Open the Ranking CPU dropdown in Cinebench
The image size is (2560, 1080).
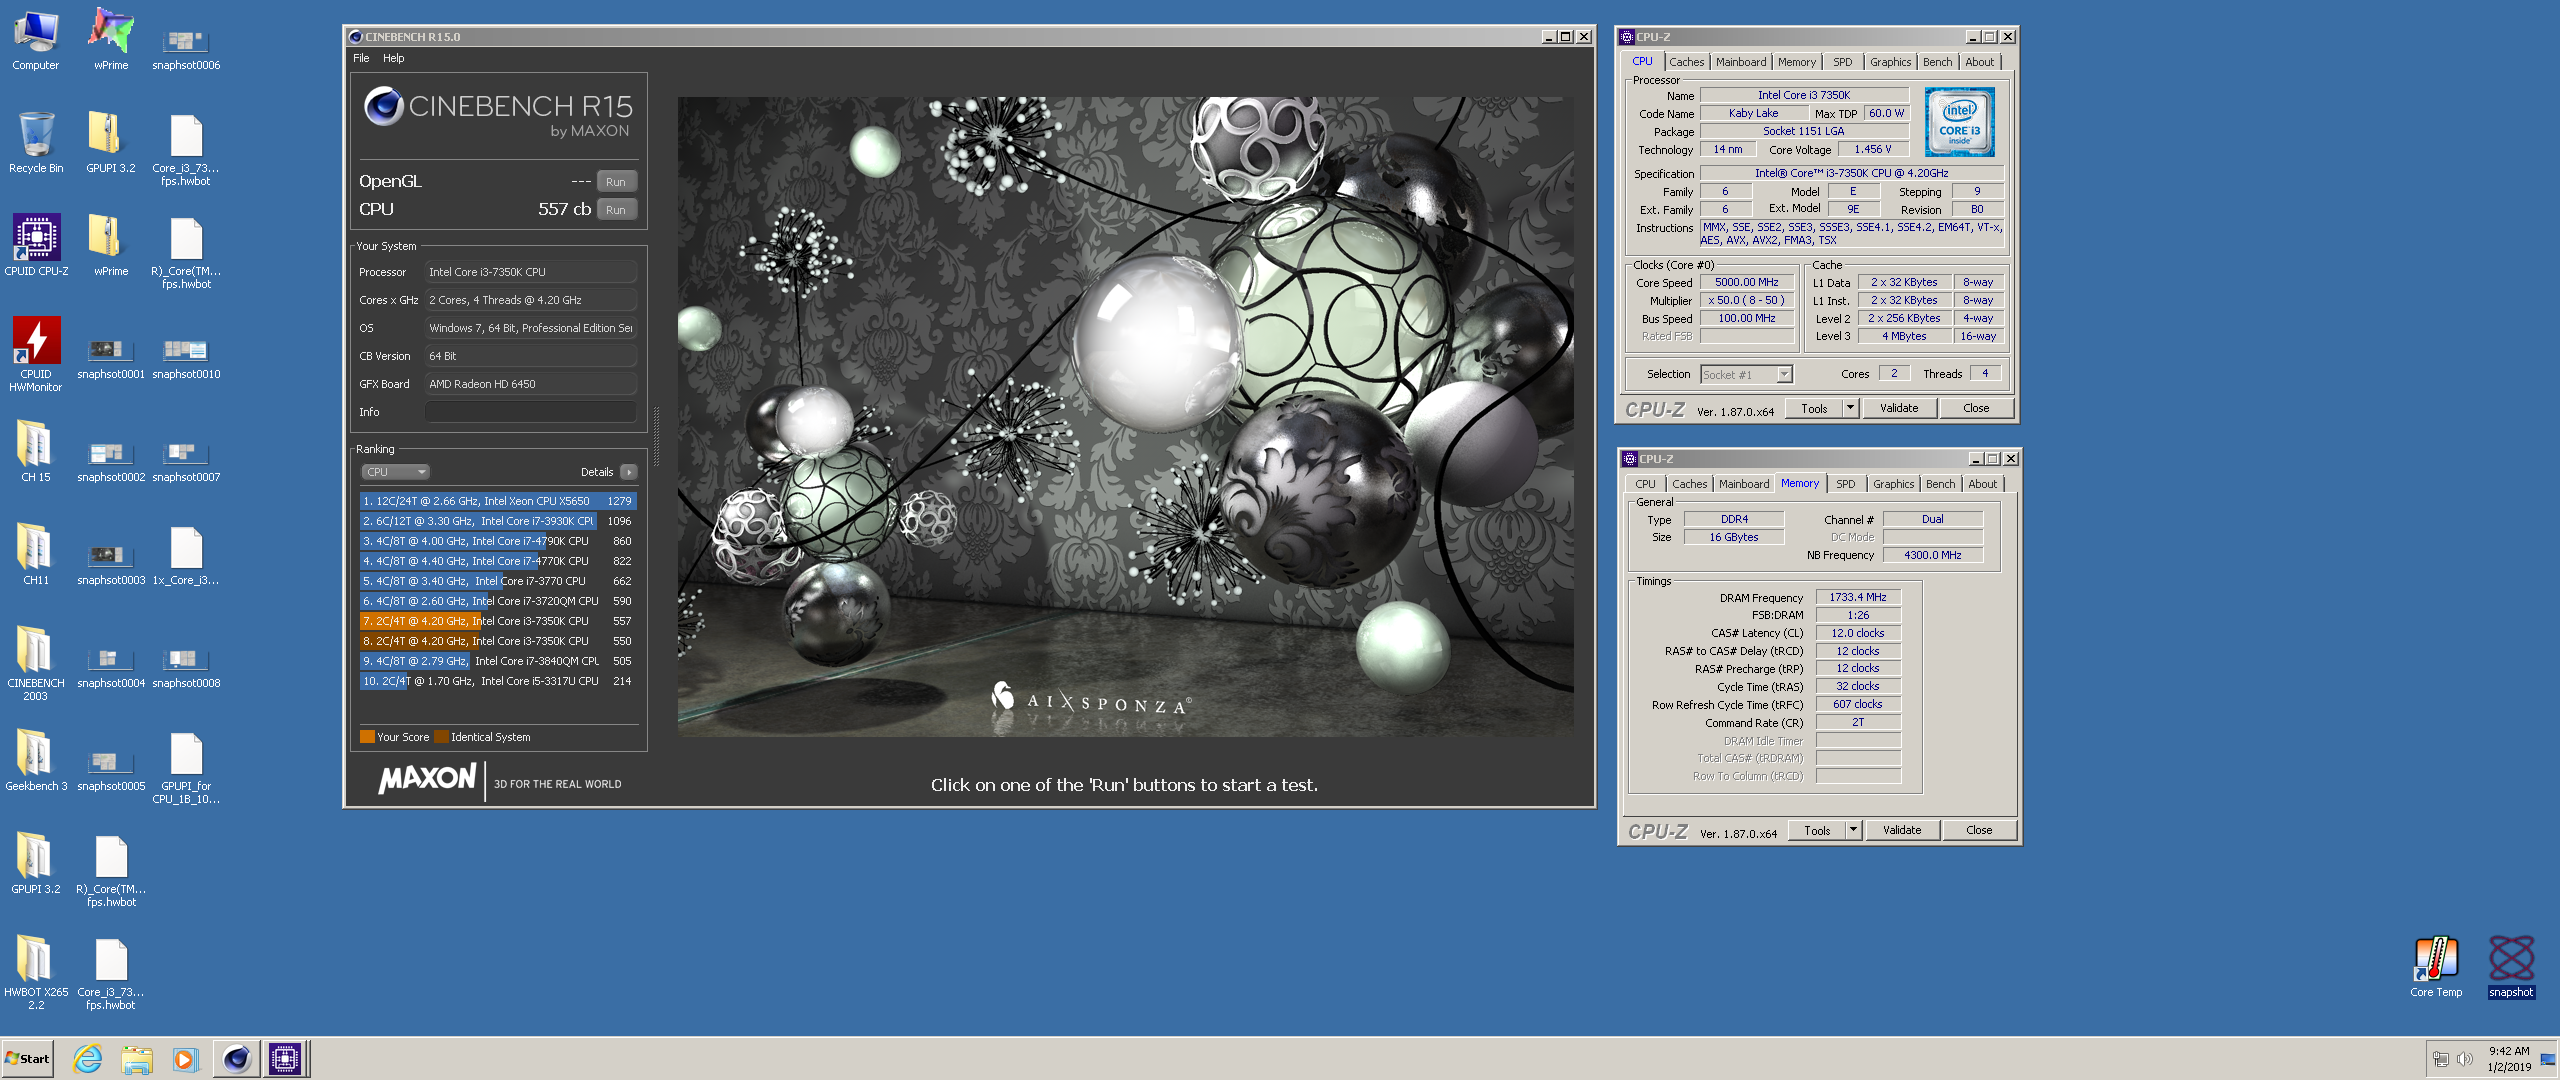[395, 472]
